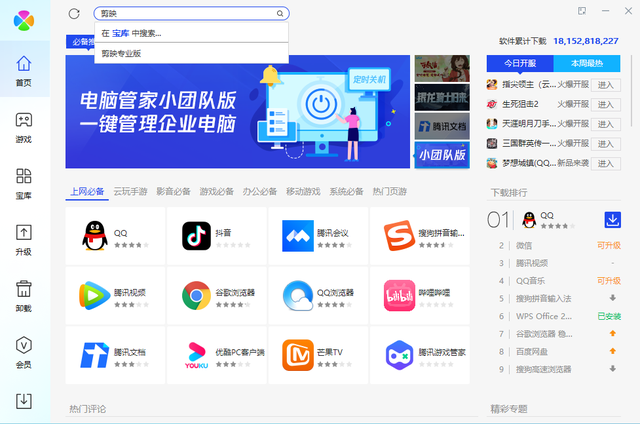640x424 pixels.
Task: Open the 电脑管家小团队版 main banner
Action: 238,112
